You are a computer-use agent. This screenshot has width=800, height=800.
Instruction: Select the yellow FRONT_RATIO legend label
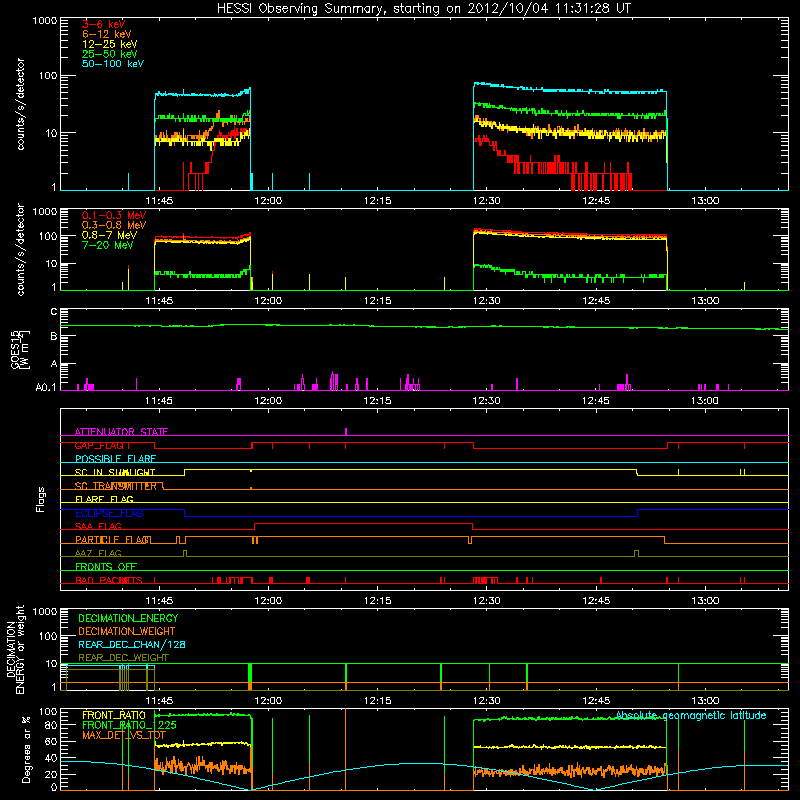click(114, 715)
